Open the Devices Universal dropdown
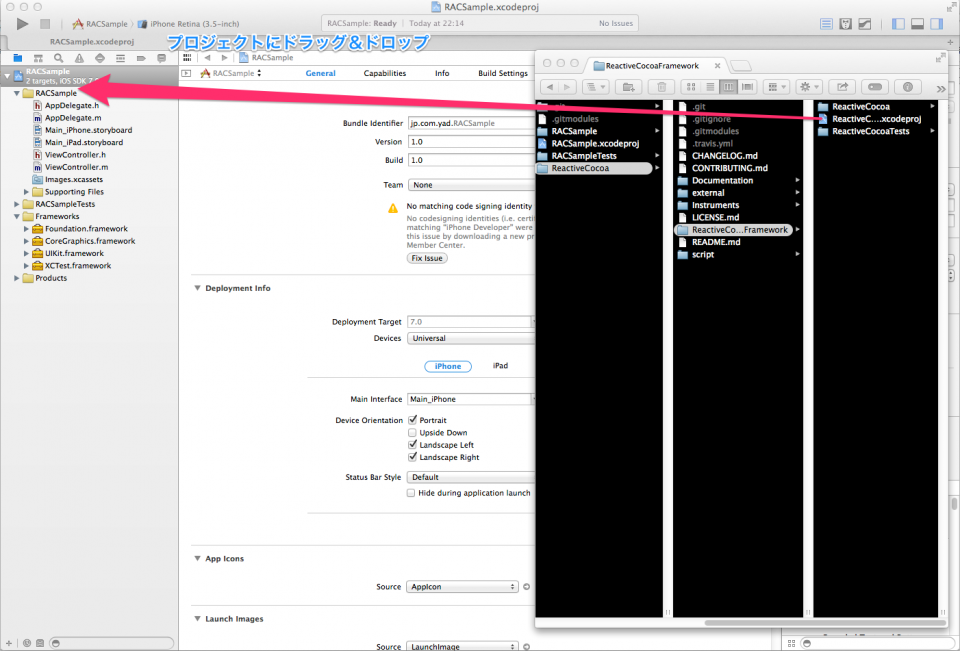Image resolution: width=960 pixels, height=651 pixels. tap(470, 337)
